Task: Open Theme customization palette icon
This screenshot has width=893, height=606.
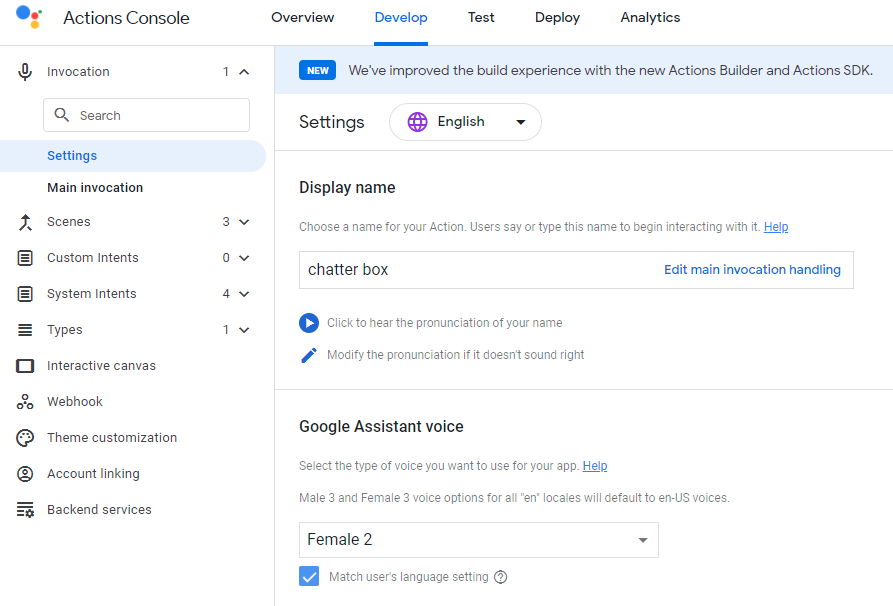Action: (x=23, y=437)
